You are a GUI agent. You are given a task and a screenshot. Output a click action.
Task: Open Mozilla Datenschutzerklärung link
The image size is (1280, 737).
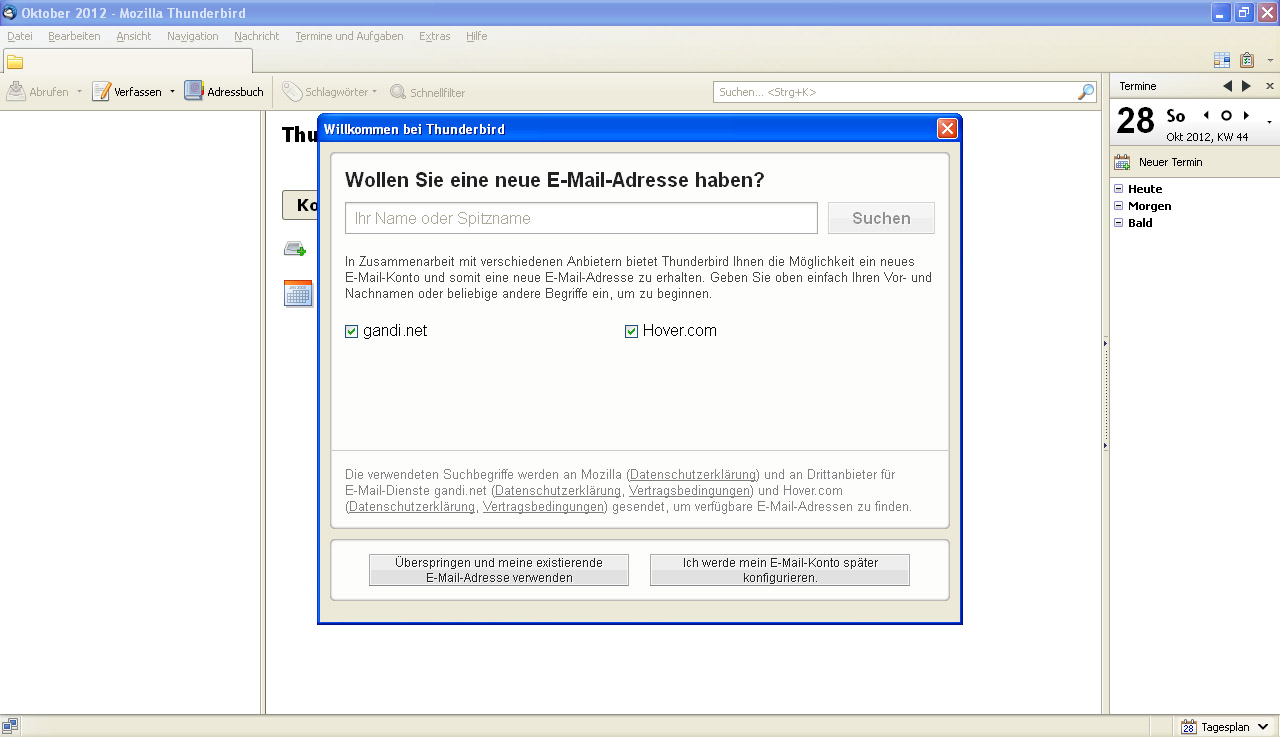coord(693,475)
